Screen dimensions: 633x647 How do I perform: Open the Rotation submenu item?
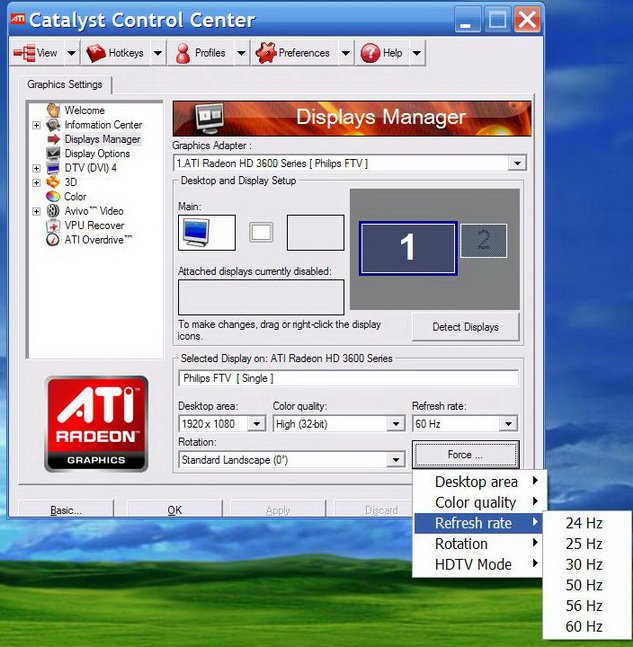click(x=479, y=543)
